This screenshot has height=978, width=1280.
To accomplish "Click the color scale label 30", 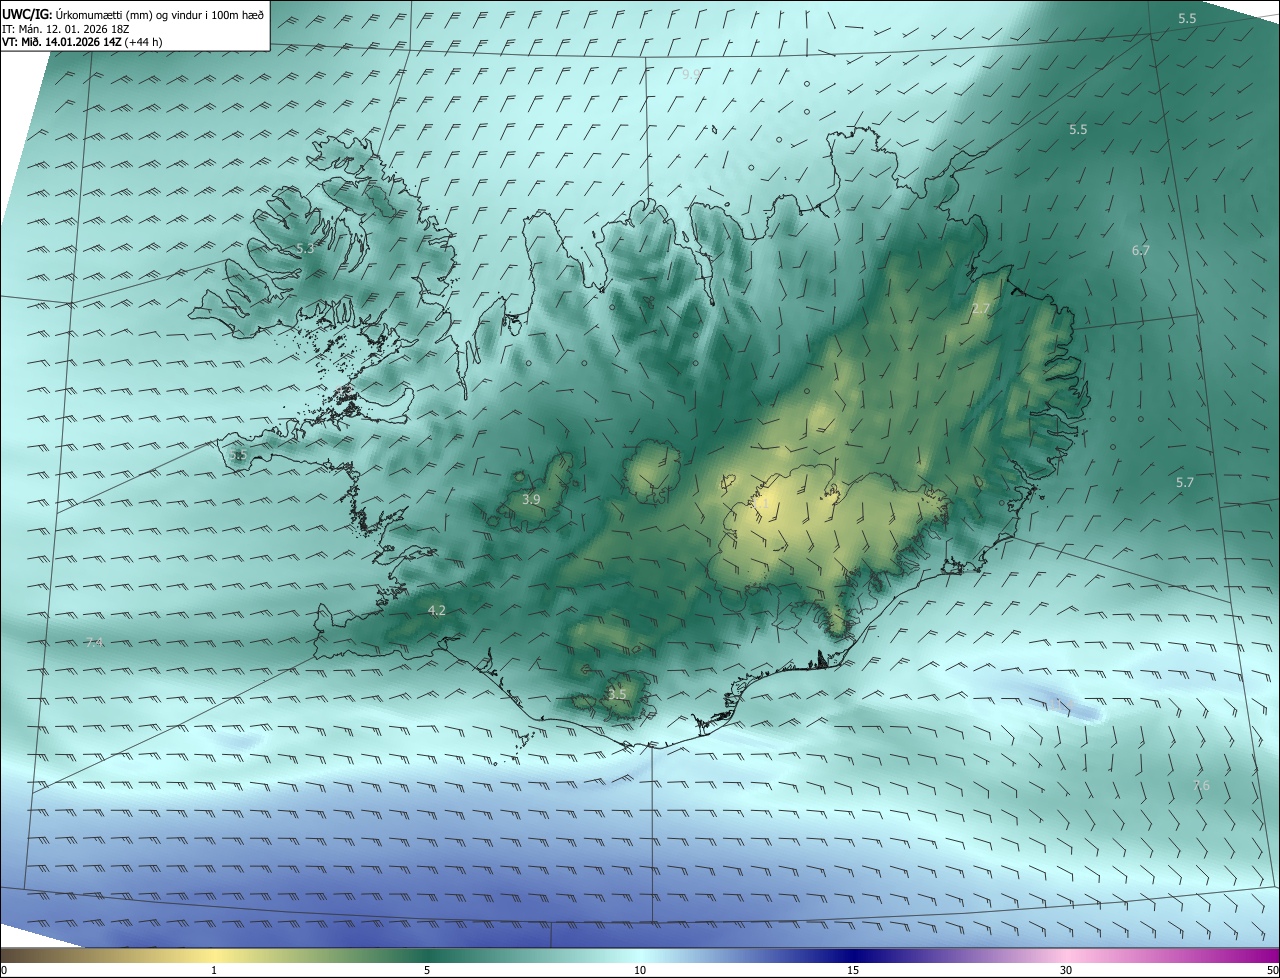I will click(1066, 971).
